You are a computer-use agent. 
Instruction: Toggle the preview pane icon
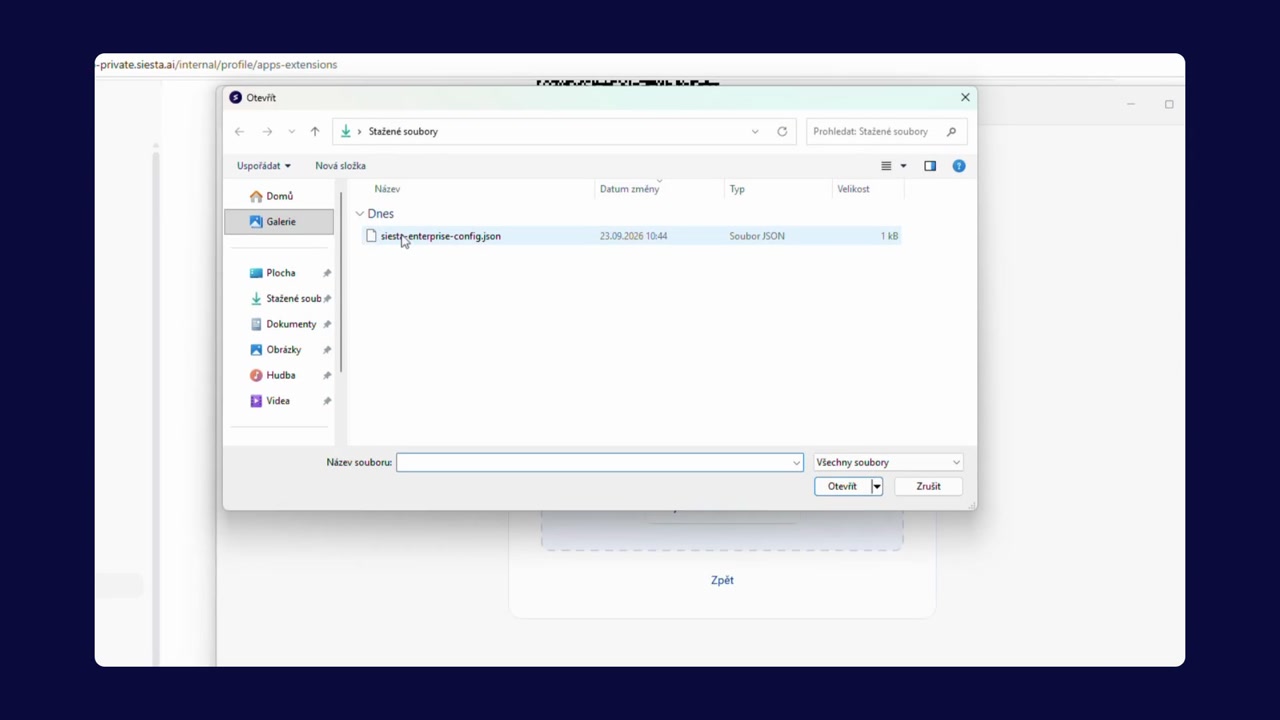[x=930, y=166]
